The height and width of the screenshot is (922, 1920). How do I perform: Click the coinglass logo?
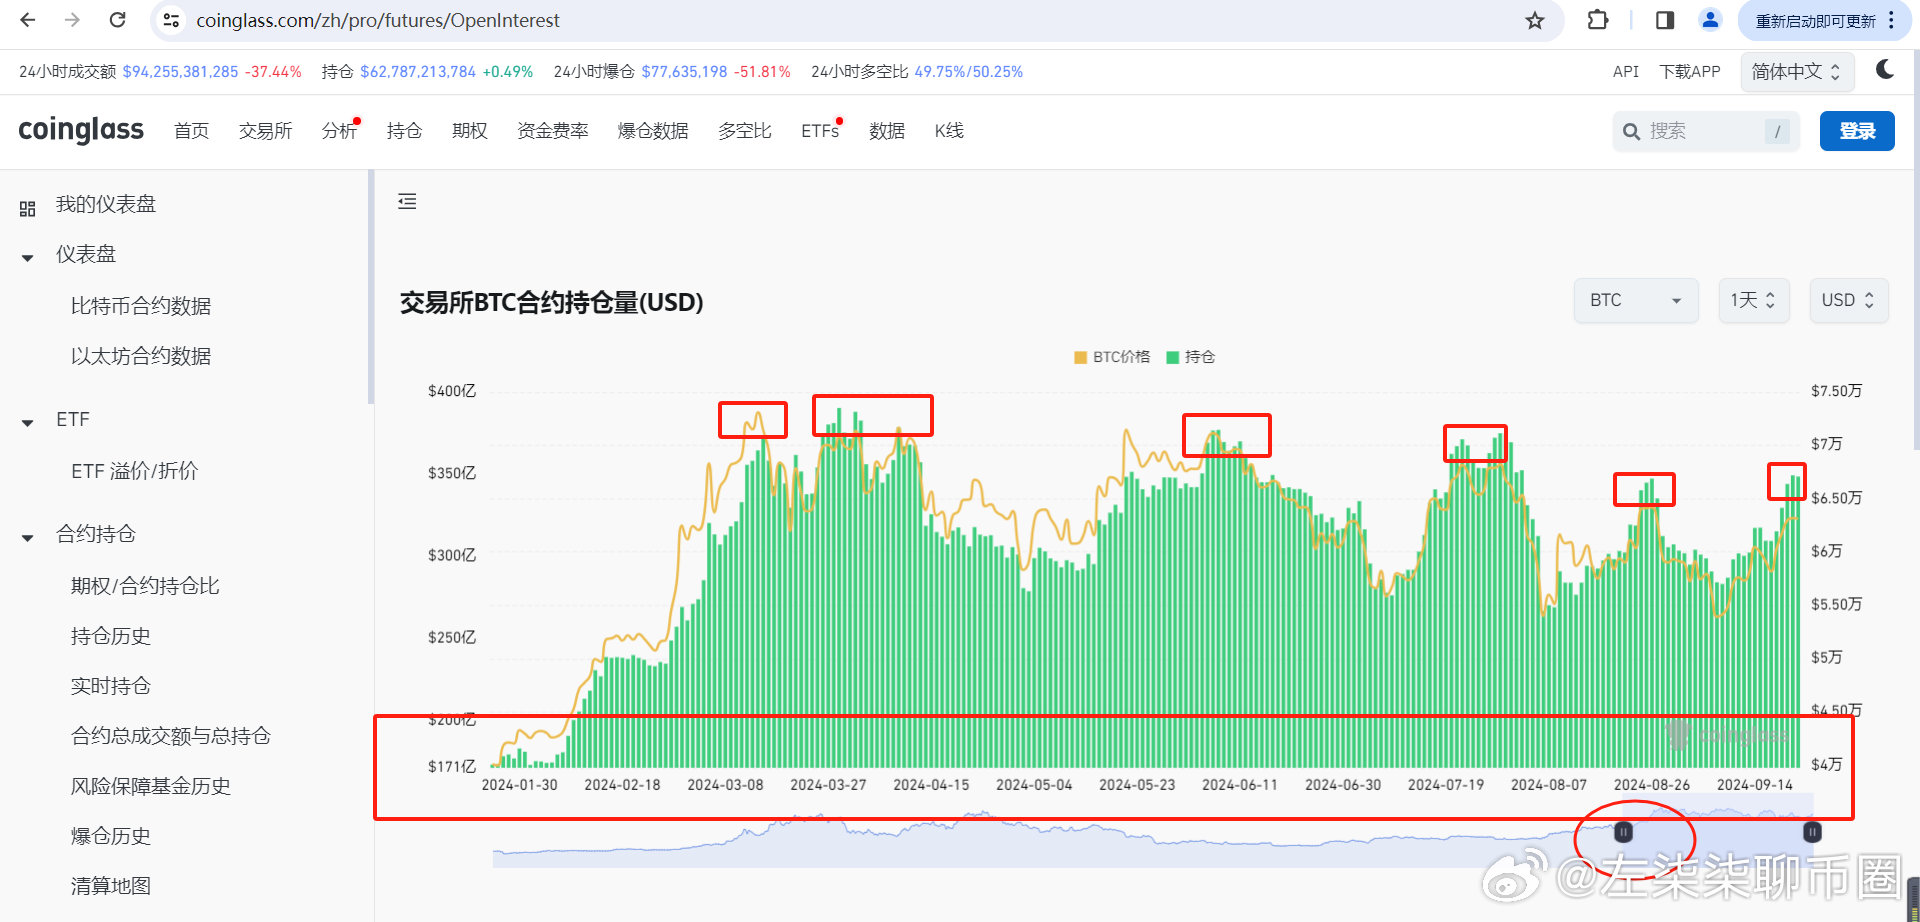(81, 130)
